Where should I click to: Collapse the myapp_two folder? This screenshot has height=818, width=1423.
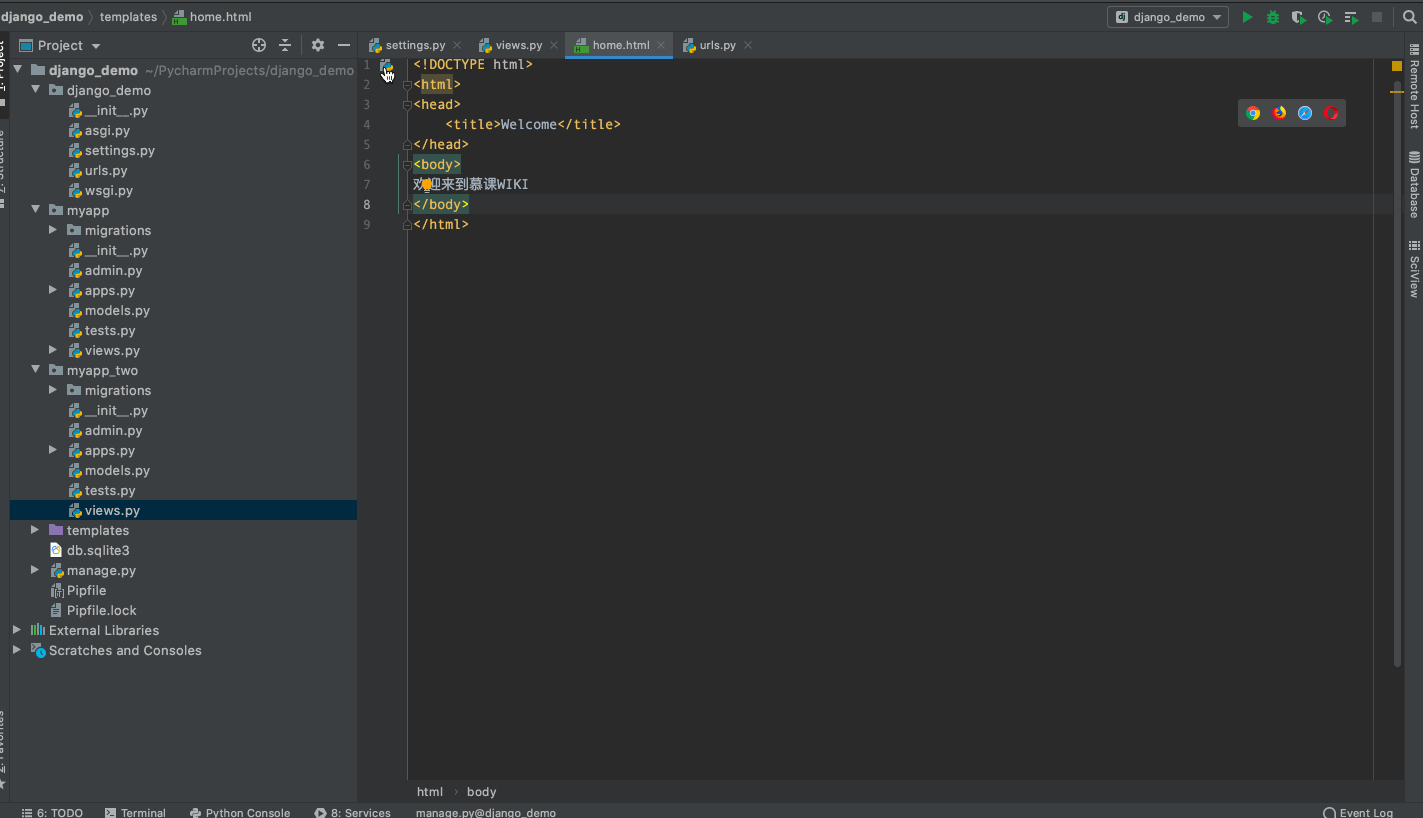(35, 370)
